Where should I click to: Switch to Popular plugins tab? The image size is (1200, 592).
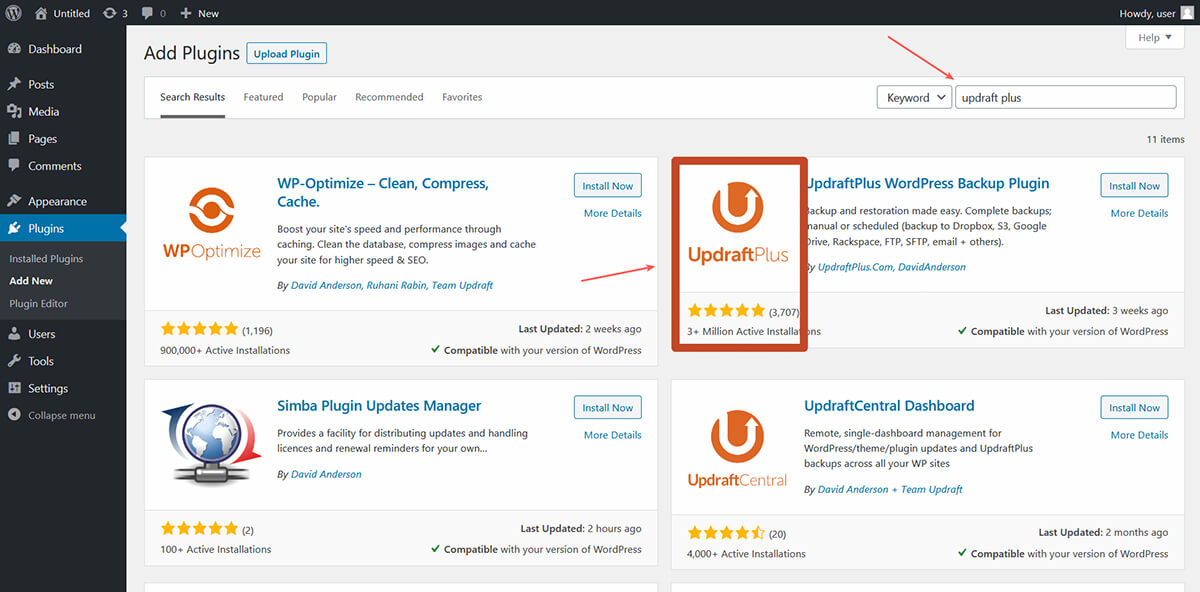pos(319,97)
